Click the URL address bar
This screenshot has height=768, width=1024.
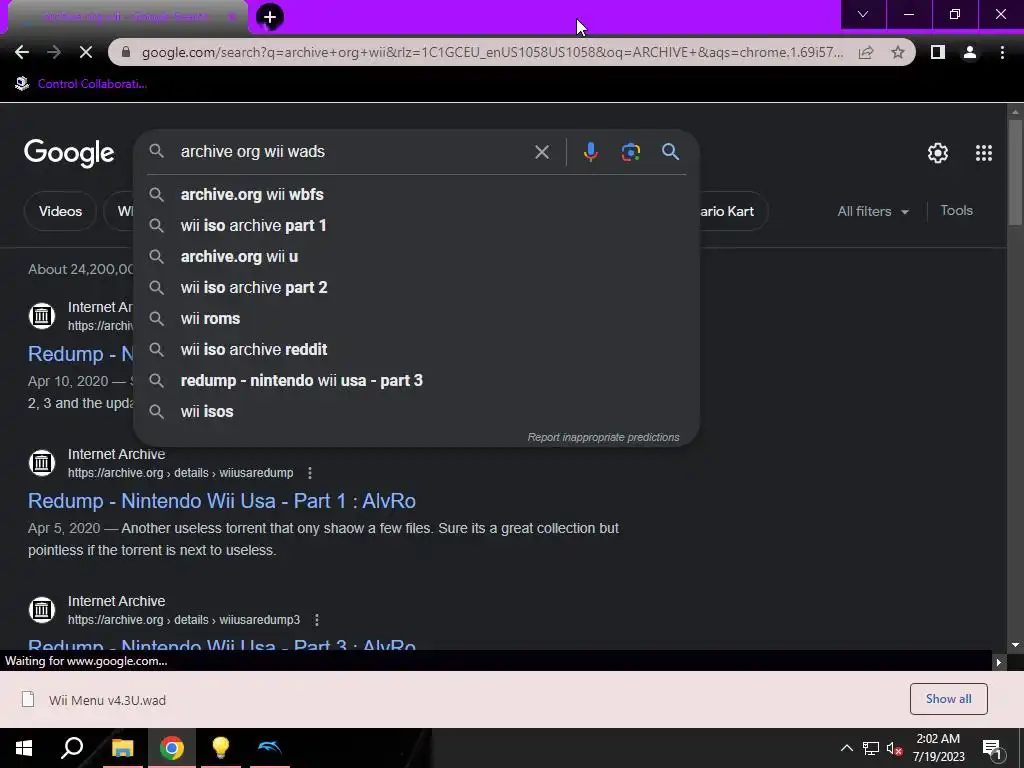(x=492, y=52)
